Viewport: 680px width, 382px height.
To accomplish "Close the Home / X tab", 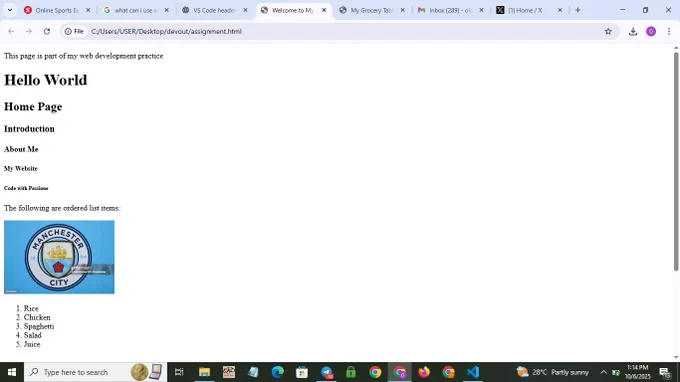I will [560, 10].
